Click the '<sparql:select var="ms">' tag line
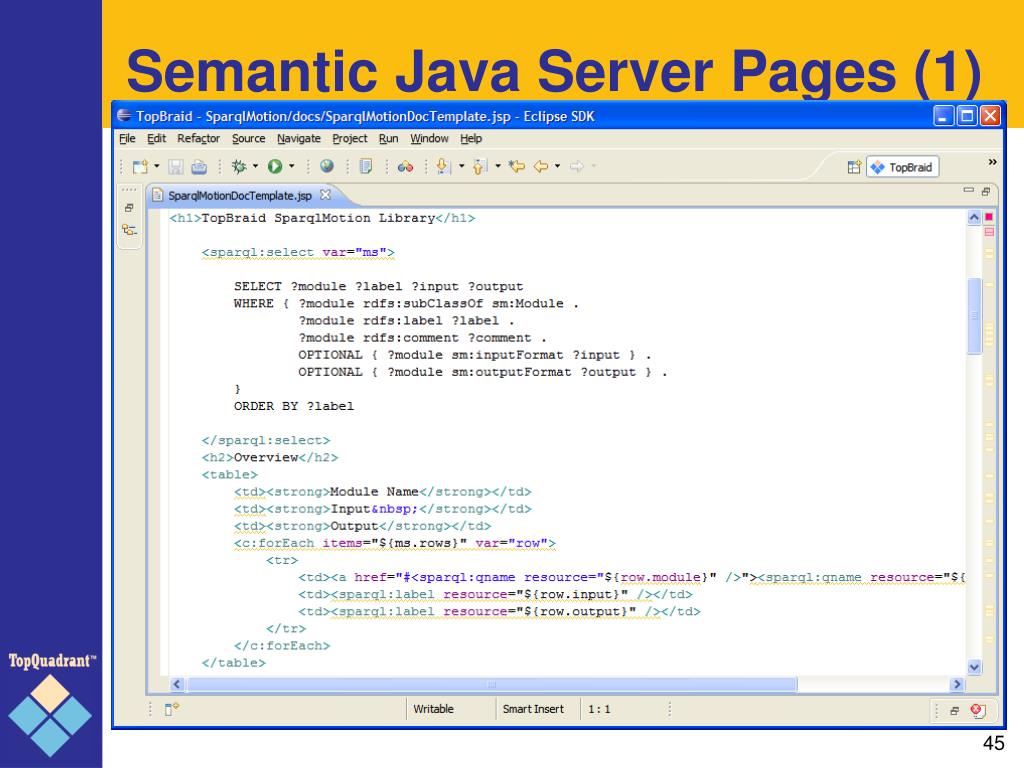The height and width of the screenshot is (768, 1024). (298, 253)
